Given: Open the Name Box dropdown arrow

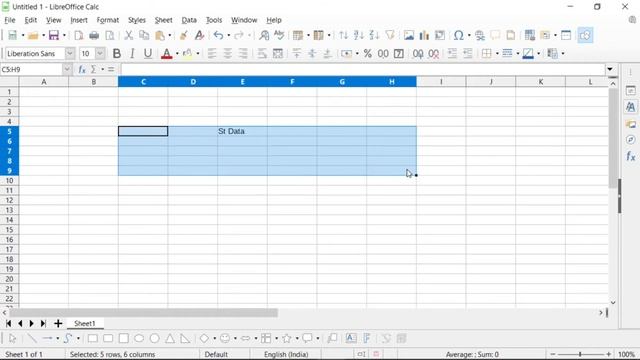Looking at the screenshot, I should click(67, 69).
